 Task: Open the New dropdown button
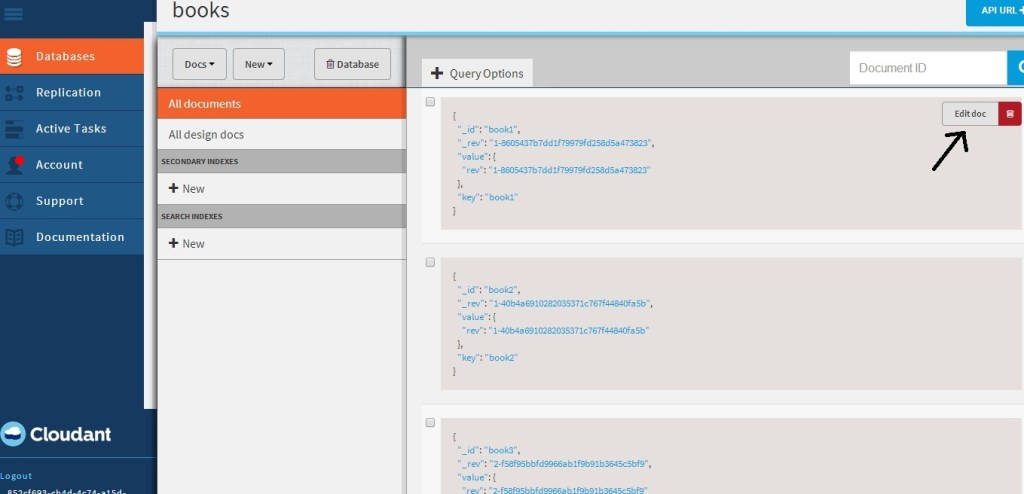[259, 64]
